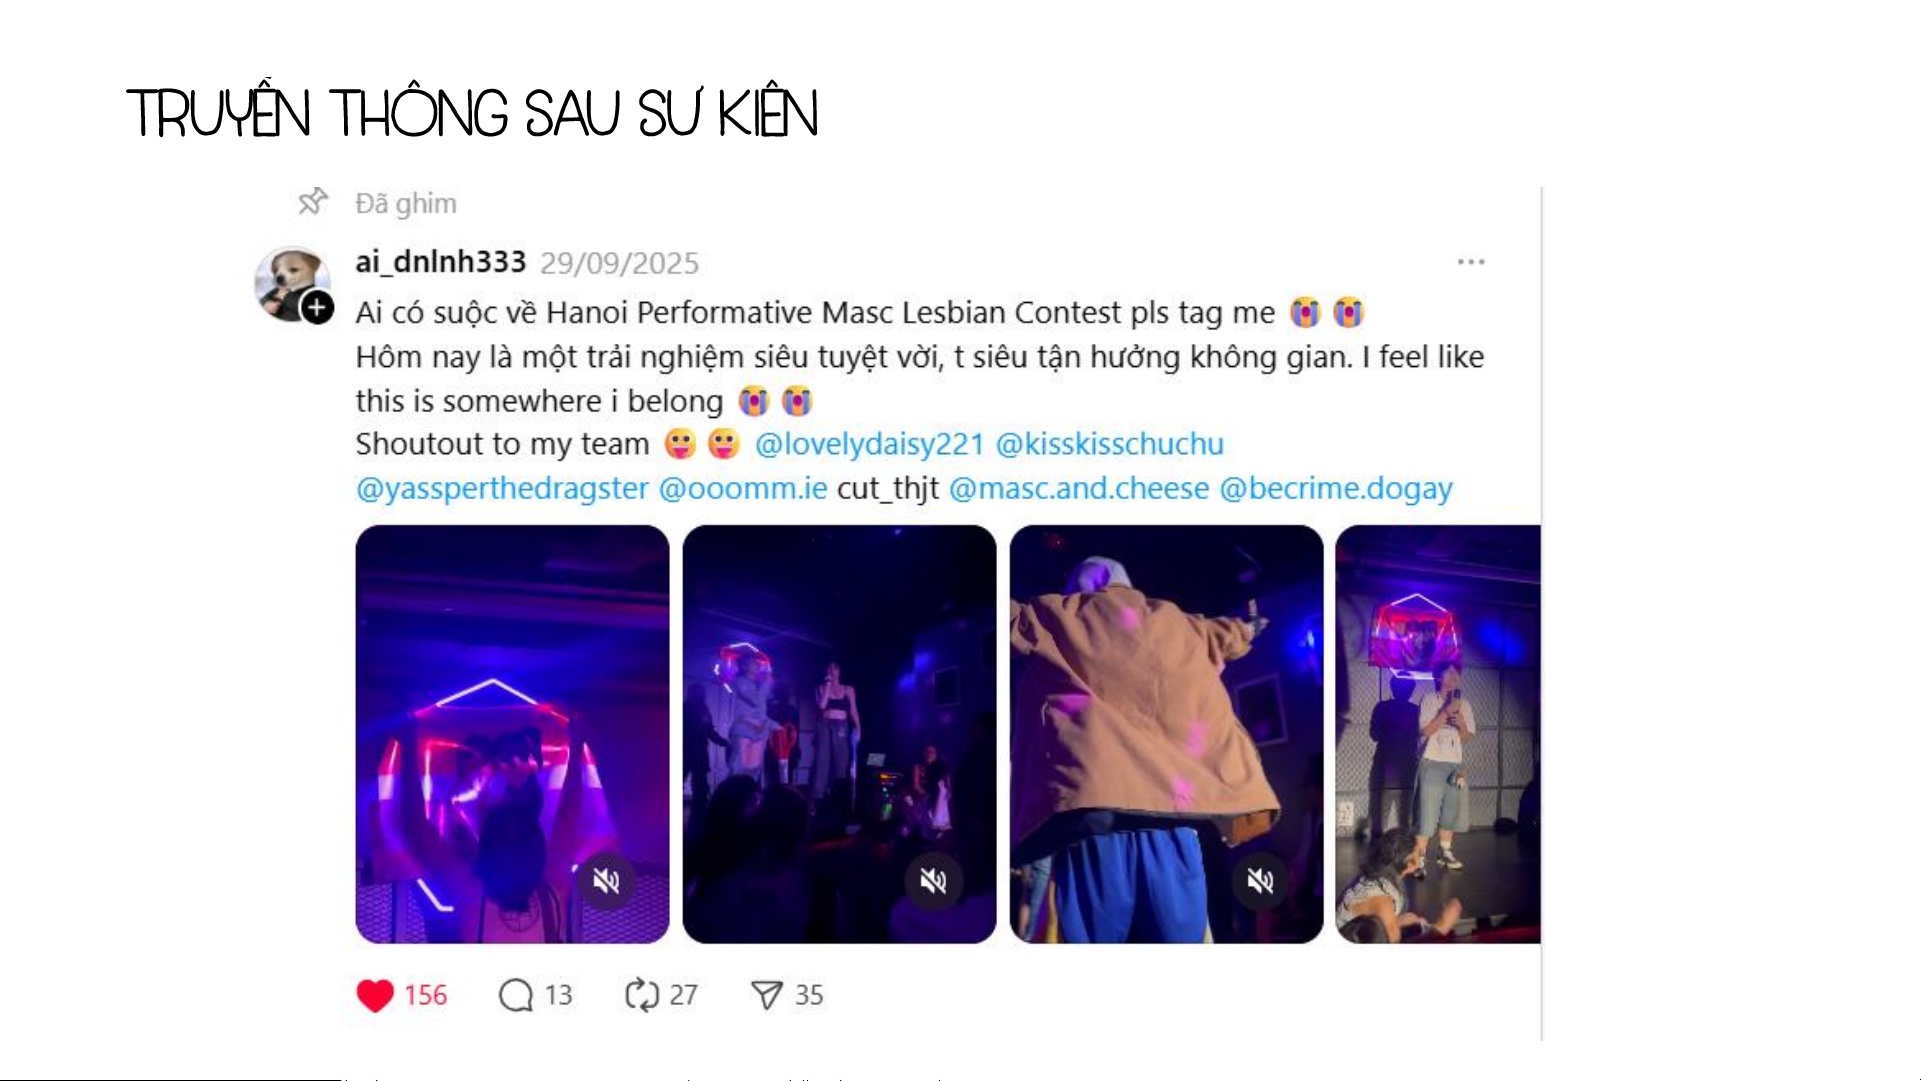Click the ai_dnlnh333 username
The image size is (1921, 1081).
point(441,262)
